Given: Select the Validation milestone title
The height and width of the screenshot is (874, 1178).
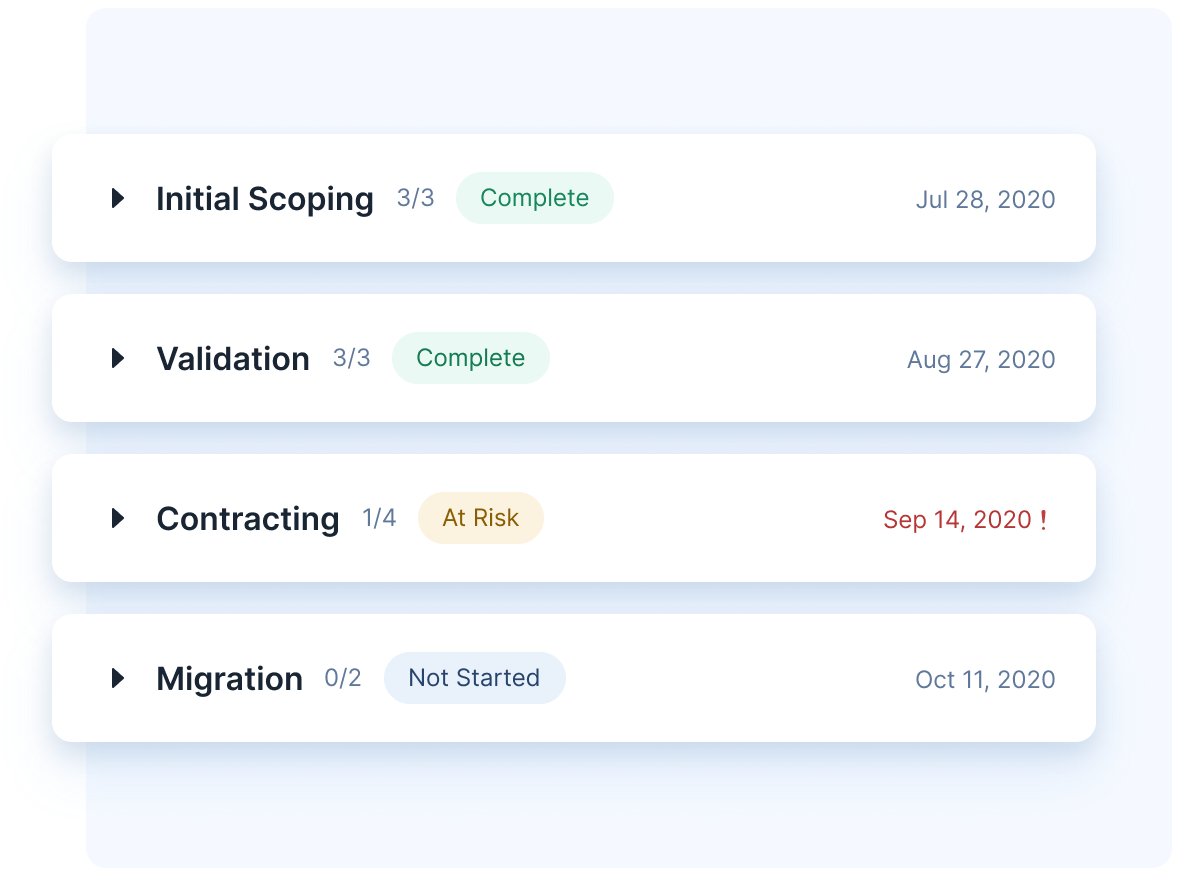Looking at the screenshot, I should coord(233,359).
